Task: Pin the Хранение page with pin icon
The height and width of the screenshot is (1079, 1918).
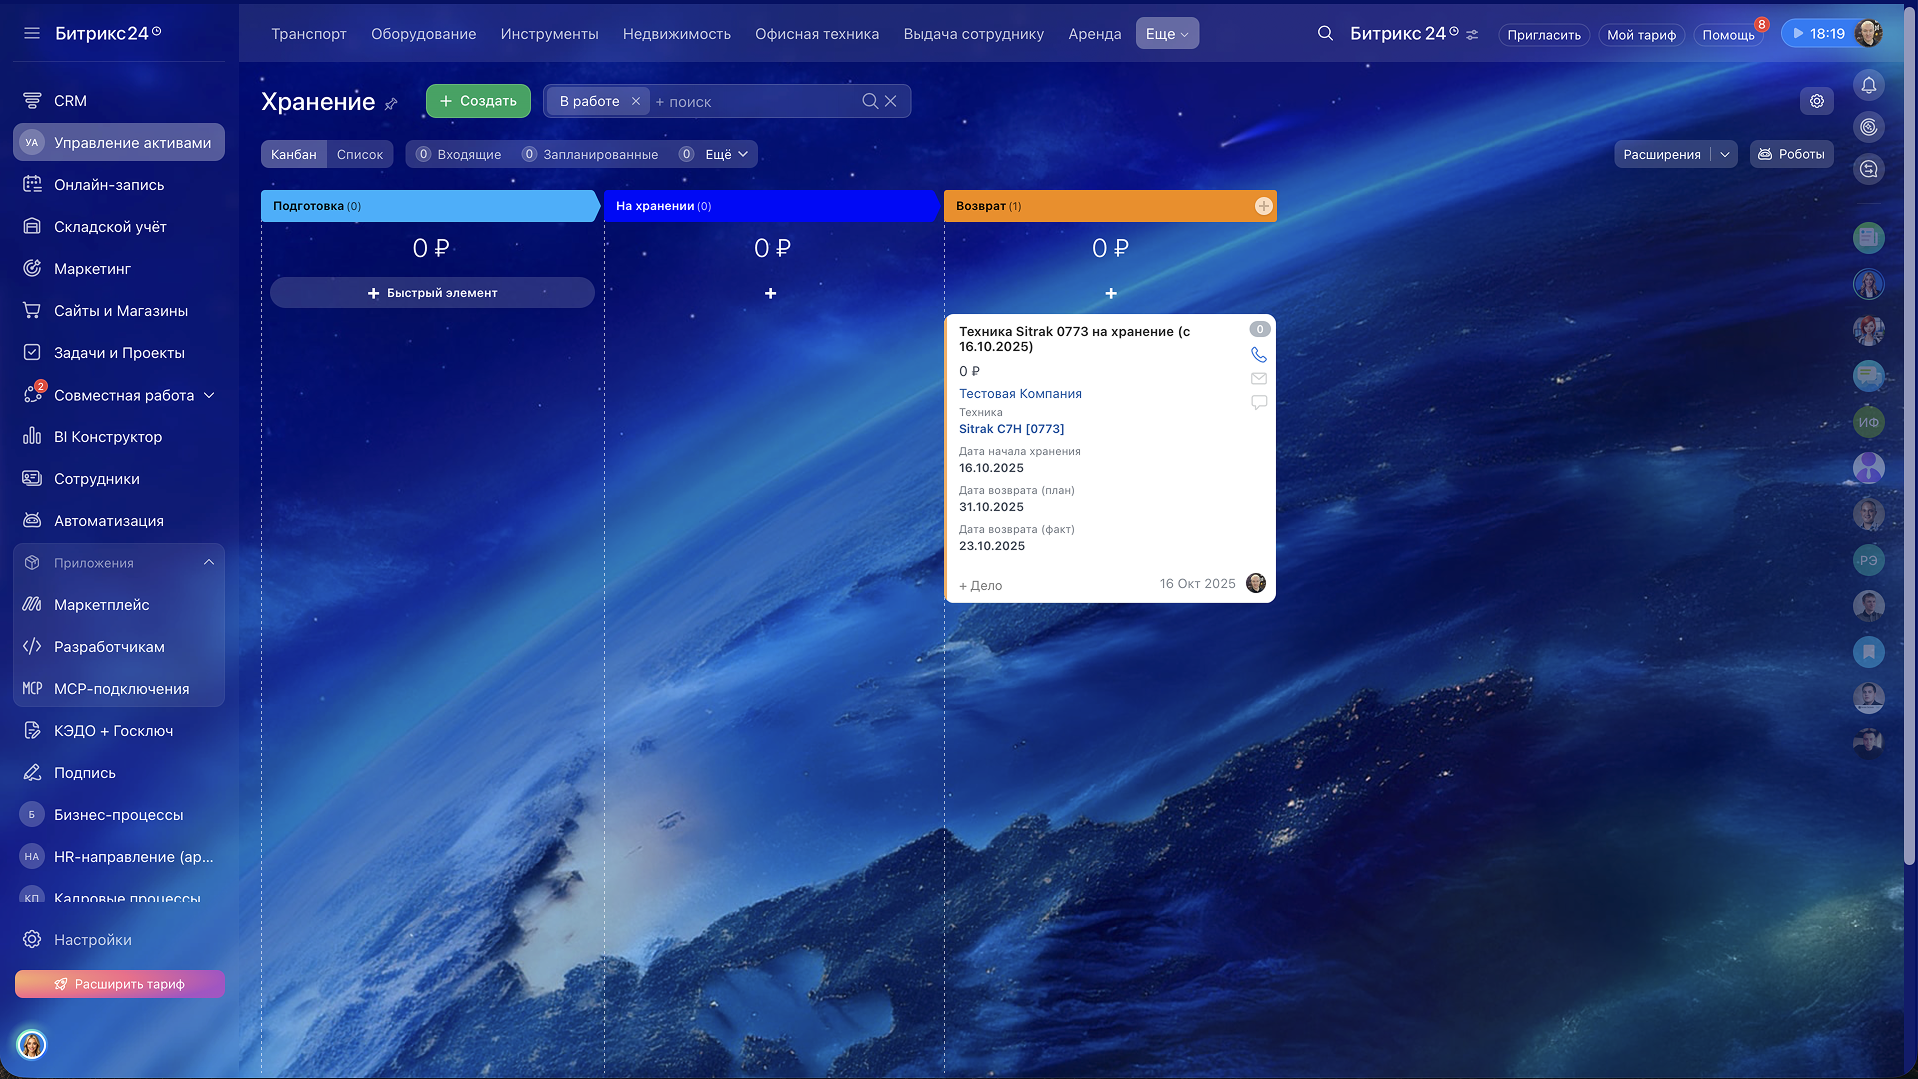Action: click(391, 103)
